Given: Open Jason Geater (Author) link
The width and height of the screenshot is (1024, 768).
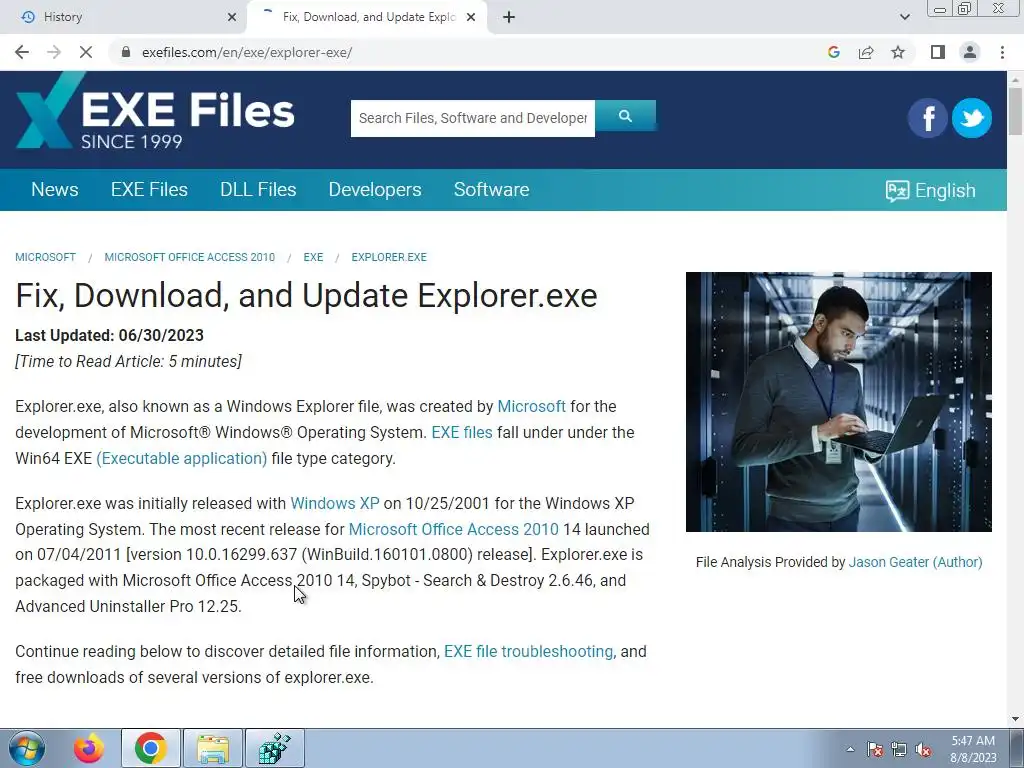Looking at the screenshot, I should coord(916,562).
